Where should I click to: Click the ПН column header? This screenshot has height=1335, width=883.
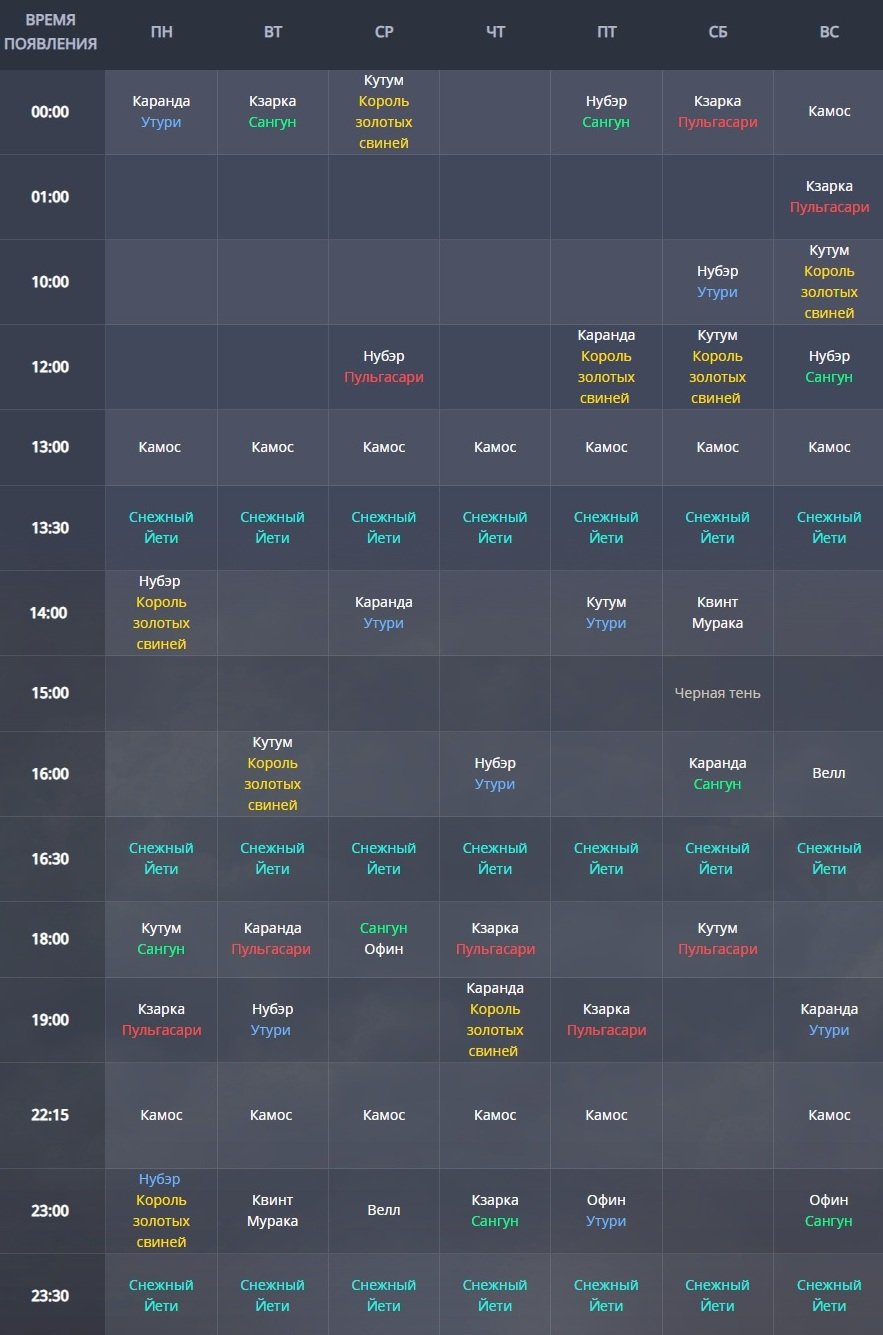161,32
